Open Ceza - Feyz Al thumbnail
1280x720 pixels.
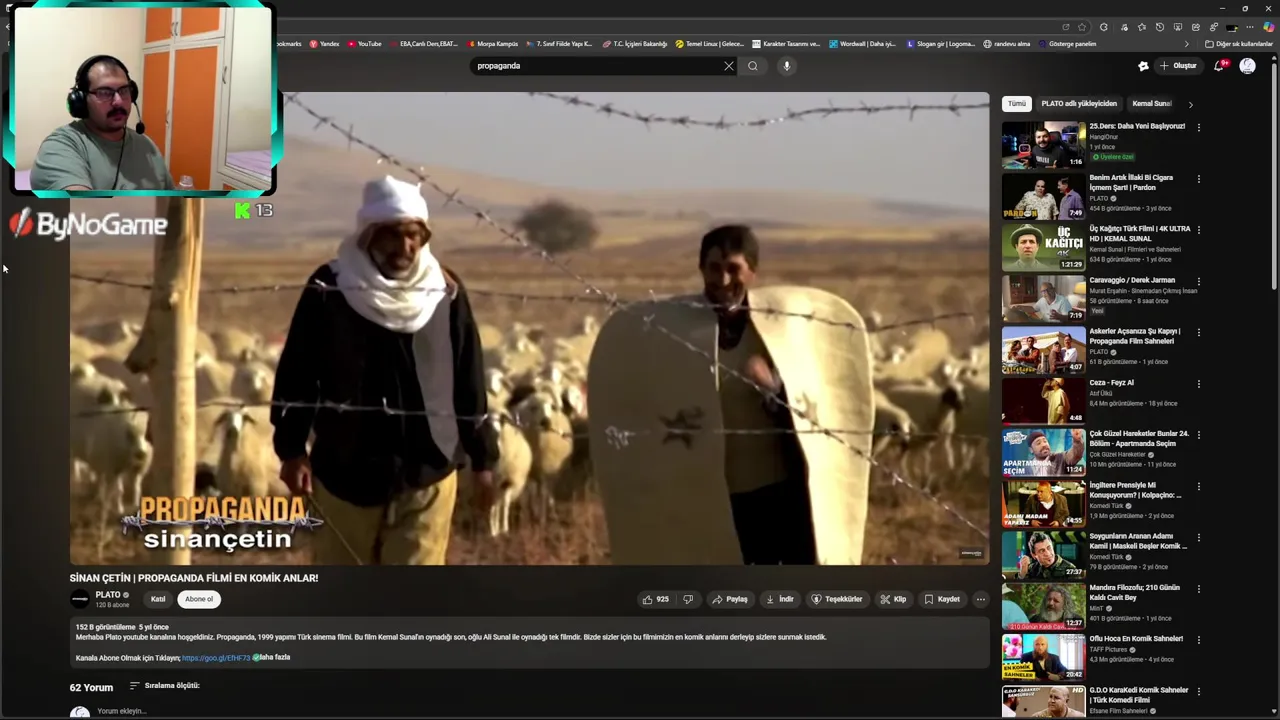click(1043, 401)
